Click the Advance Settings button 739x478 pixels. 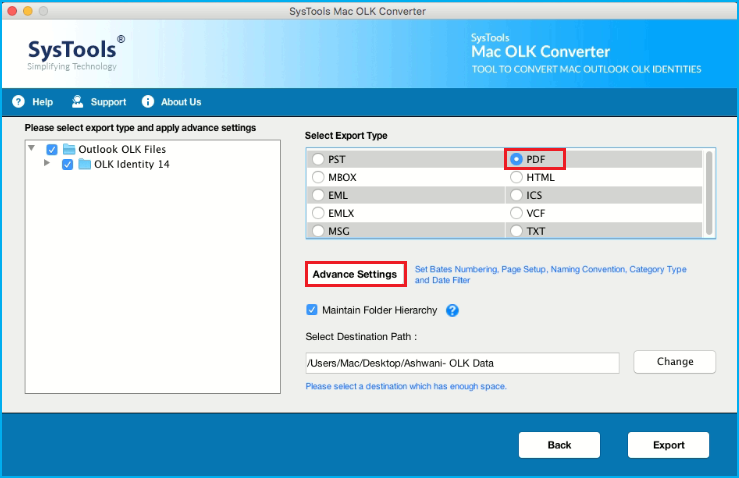(355, 274)
